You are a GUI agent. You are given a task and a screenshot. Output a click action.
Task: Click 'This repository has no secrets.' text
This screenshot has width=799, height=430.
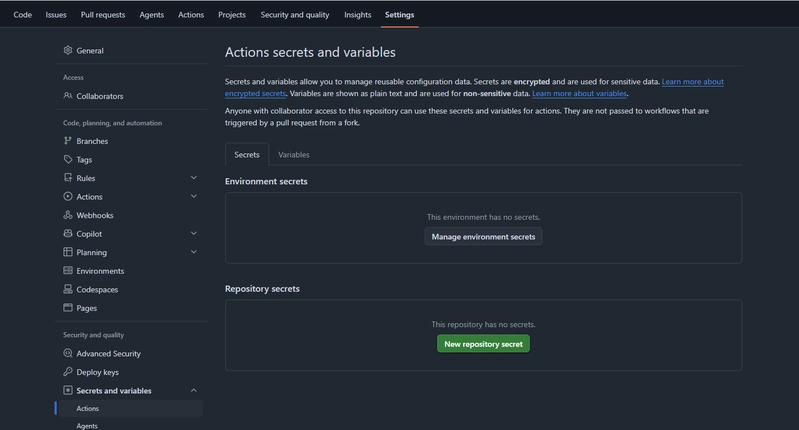pyautogui.click(x=484, y=325)
